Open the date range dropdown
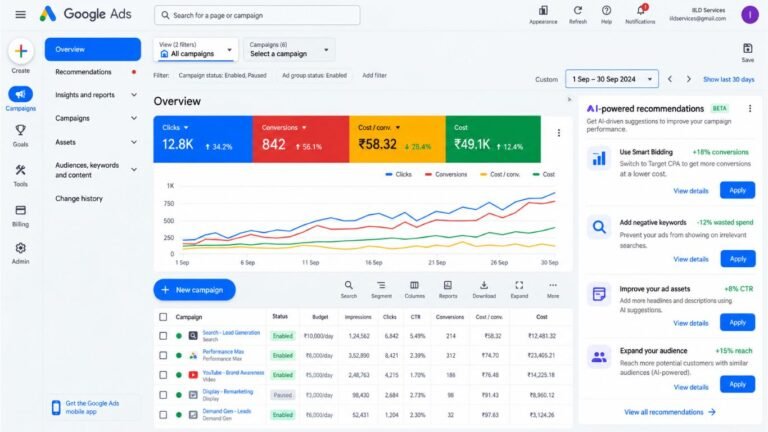The width and height of the screenshot is (768, 432). pos(612,79)
